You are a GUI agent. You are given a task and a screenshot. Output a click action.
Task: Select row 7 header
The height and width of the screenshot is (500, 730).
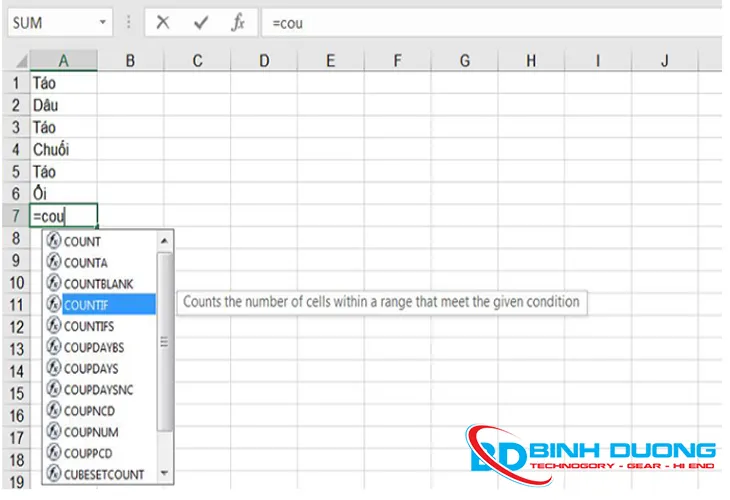[16, 216]
